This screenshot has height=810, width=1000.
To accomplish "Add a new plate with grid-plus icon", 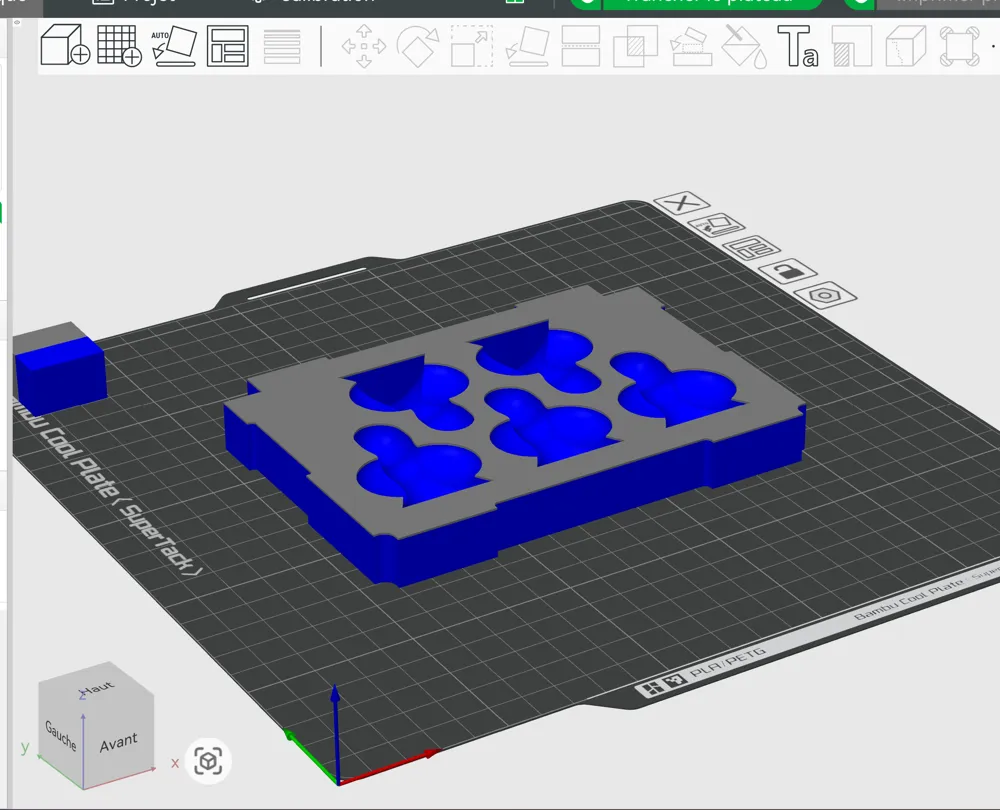I will 119,45.
